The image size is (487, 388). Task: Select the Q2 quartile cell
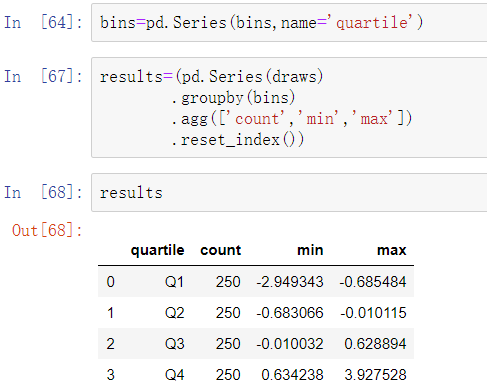pos(174,313)
